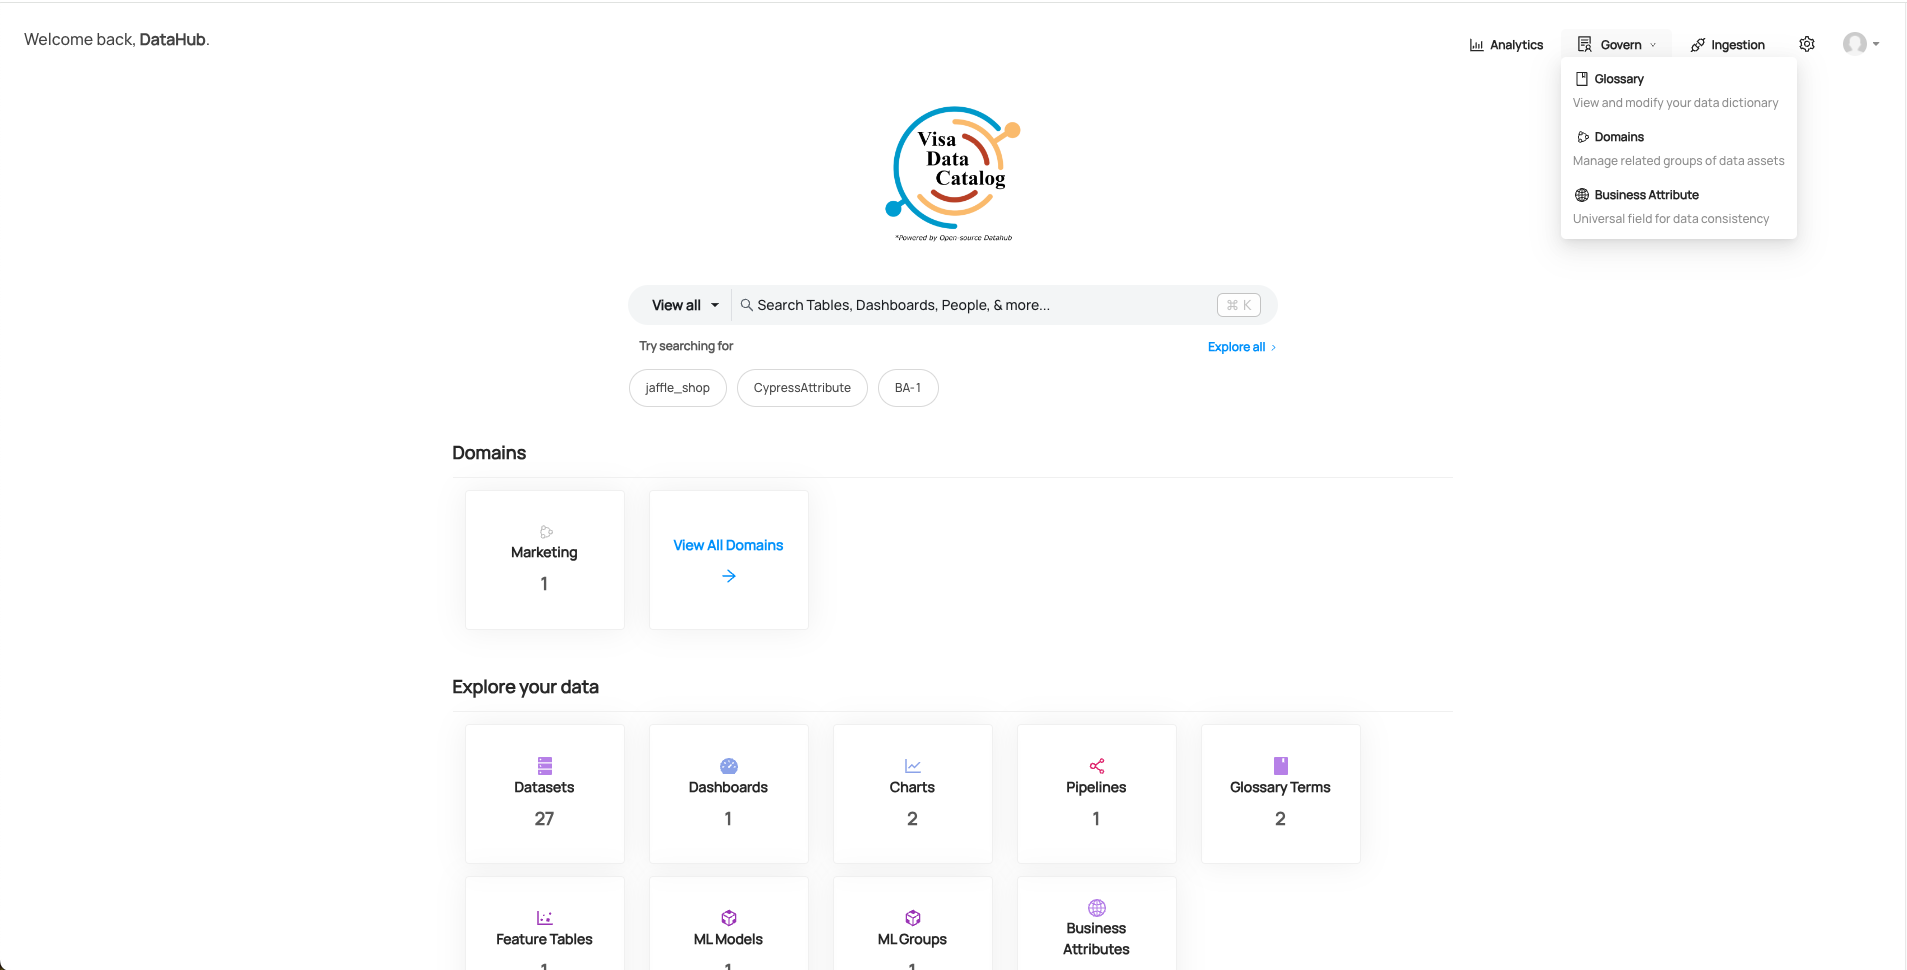Click the Business Attribute globe icon in menu
This screenshot has height=970, width=1907.
pyautogui.click(x=1582, y=195)
